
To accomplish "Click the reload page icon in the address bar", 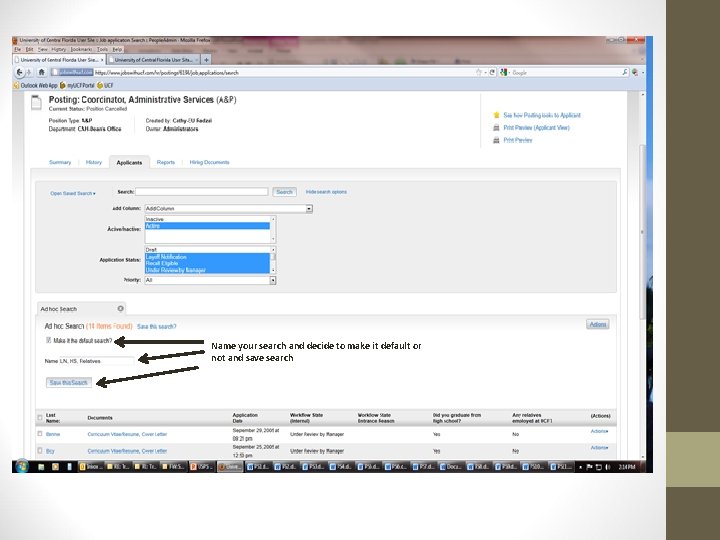I will click(x=492, y=73).
